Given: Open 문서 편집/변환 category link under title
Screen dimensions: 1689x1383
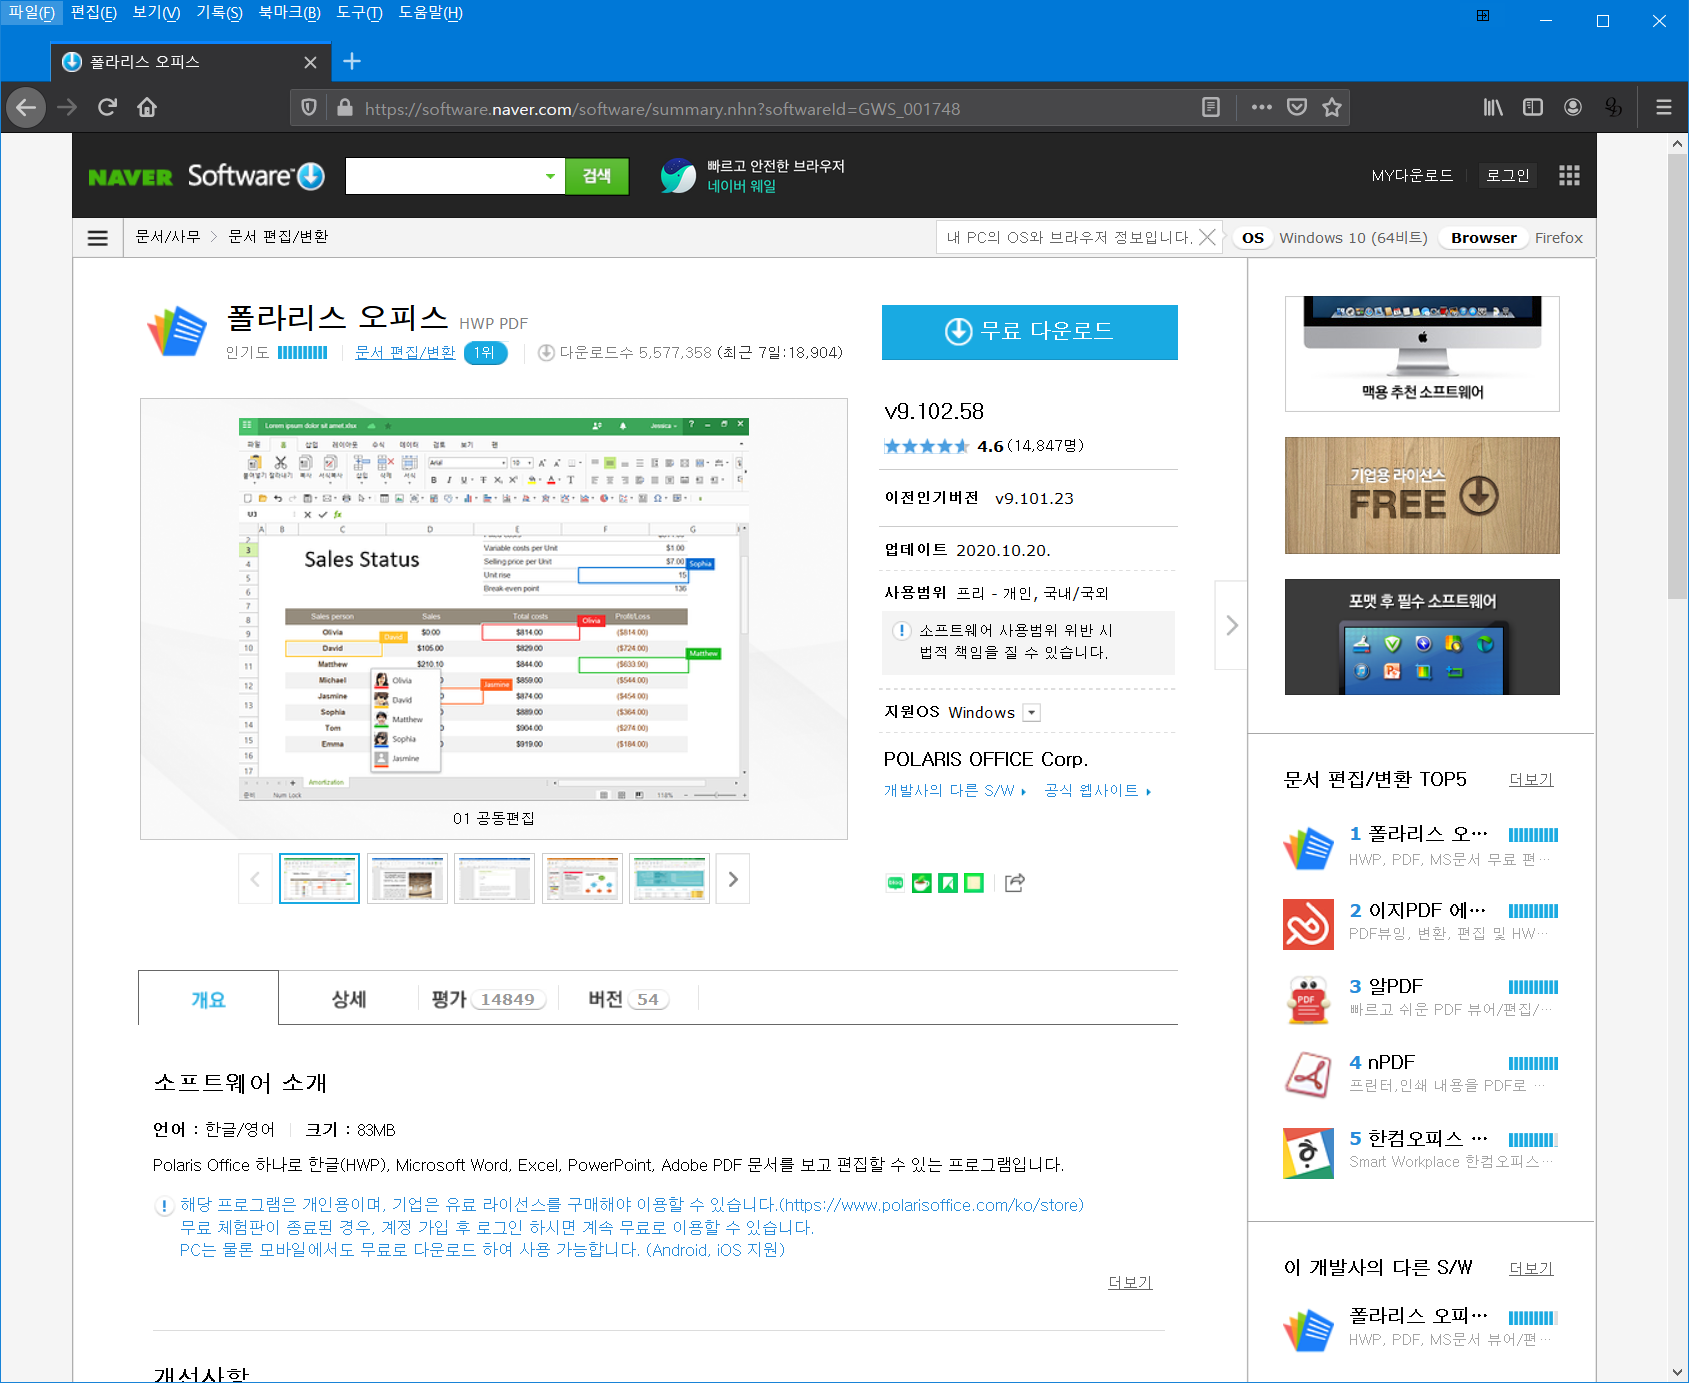Looking at the screenshot, I should (405, 352).
